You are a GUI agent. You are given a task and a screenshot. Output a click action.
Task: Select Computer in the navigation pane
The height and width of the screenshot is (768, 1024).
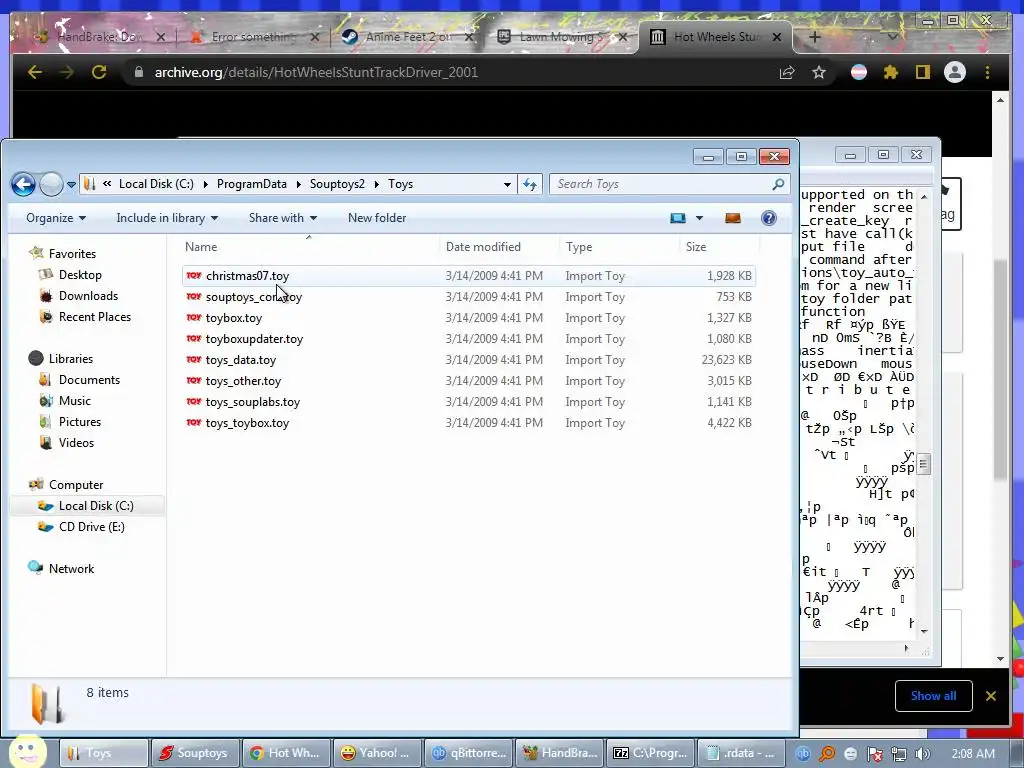(76, 485)
